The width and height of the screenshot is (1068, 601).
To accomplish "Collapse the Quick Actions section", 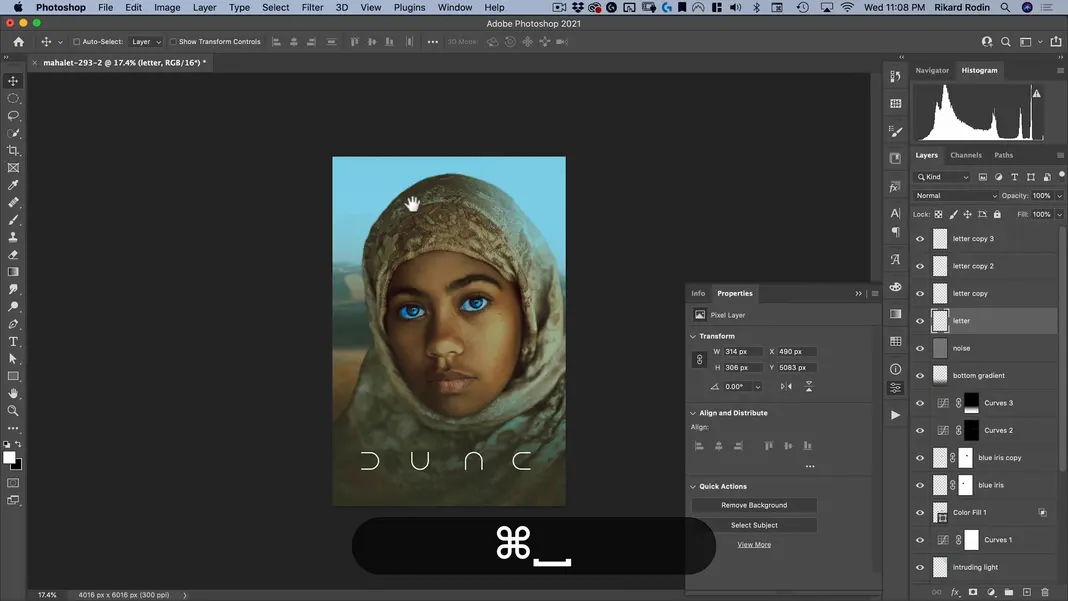I will click(693, 487).
